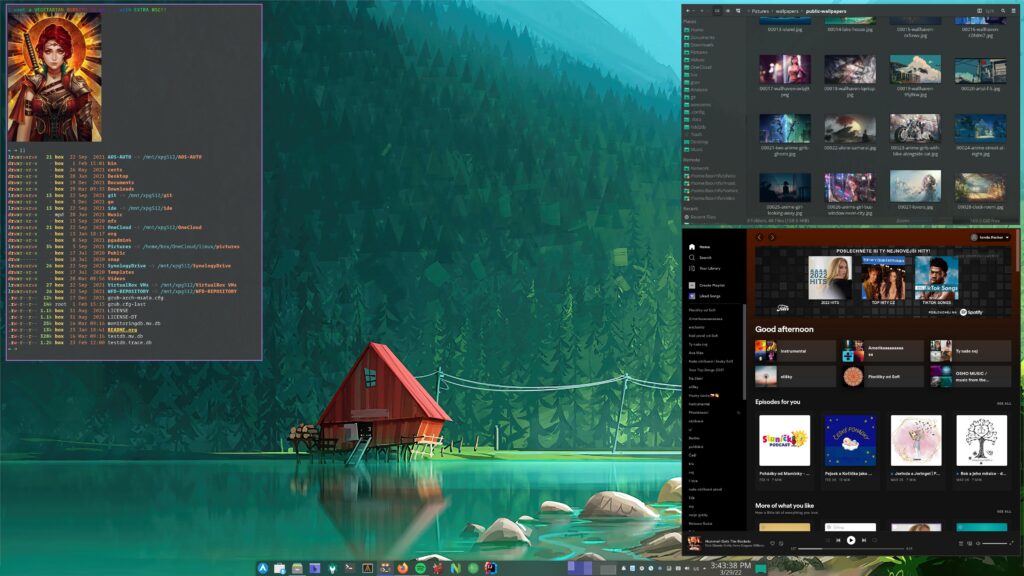Open the Instrumental playlist tile

pyautogui.click(x=795, y=351)
